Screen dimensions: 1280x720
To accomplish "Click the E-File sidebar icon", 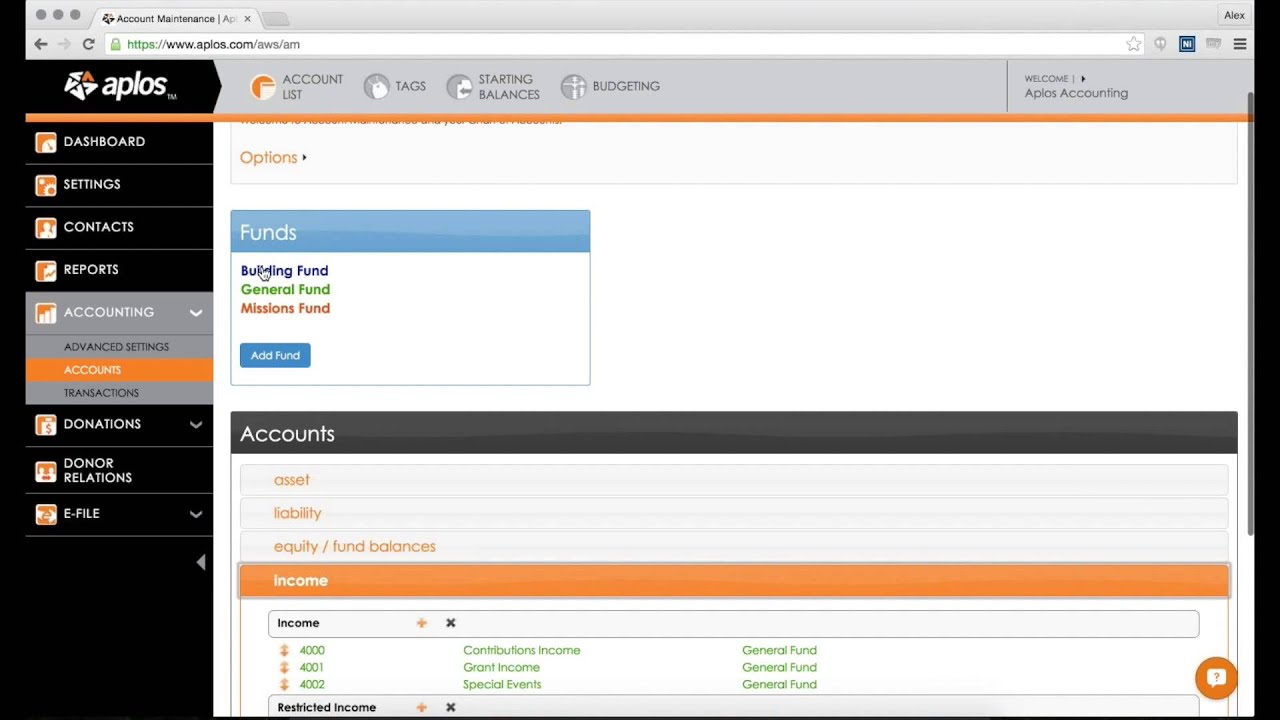I will click(46, 514).
